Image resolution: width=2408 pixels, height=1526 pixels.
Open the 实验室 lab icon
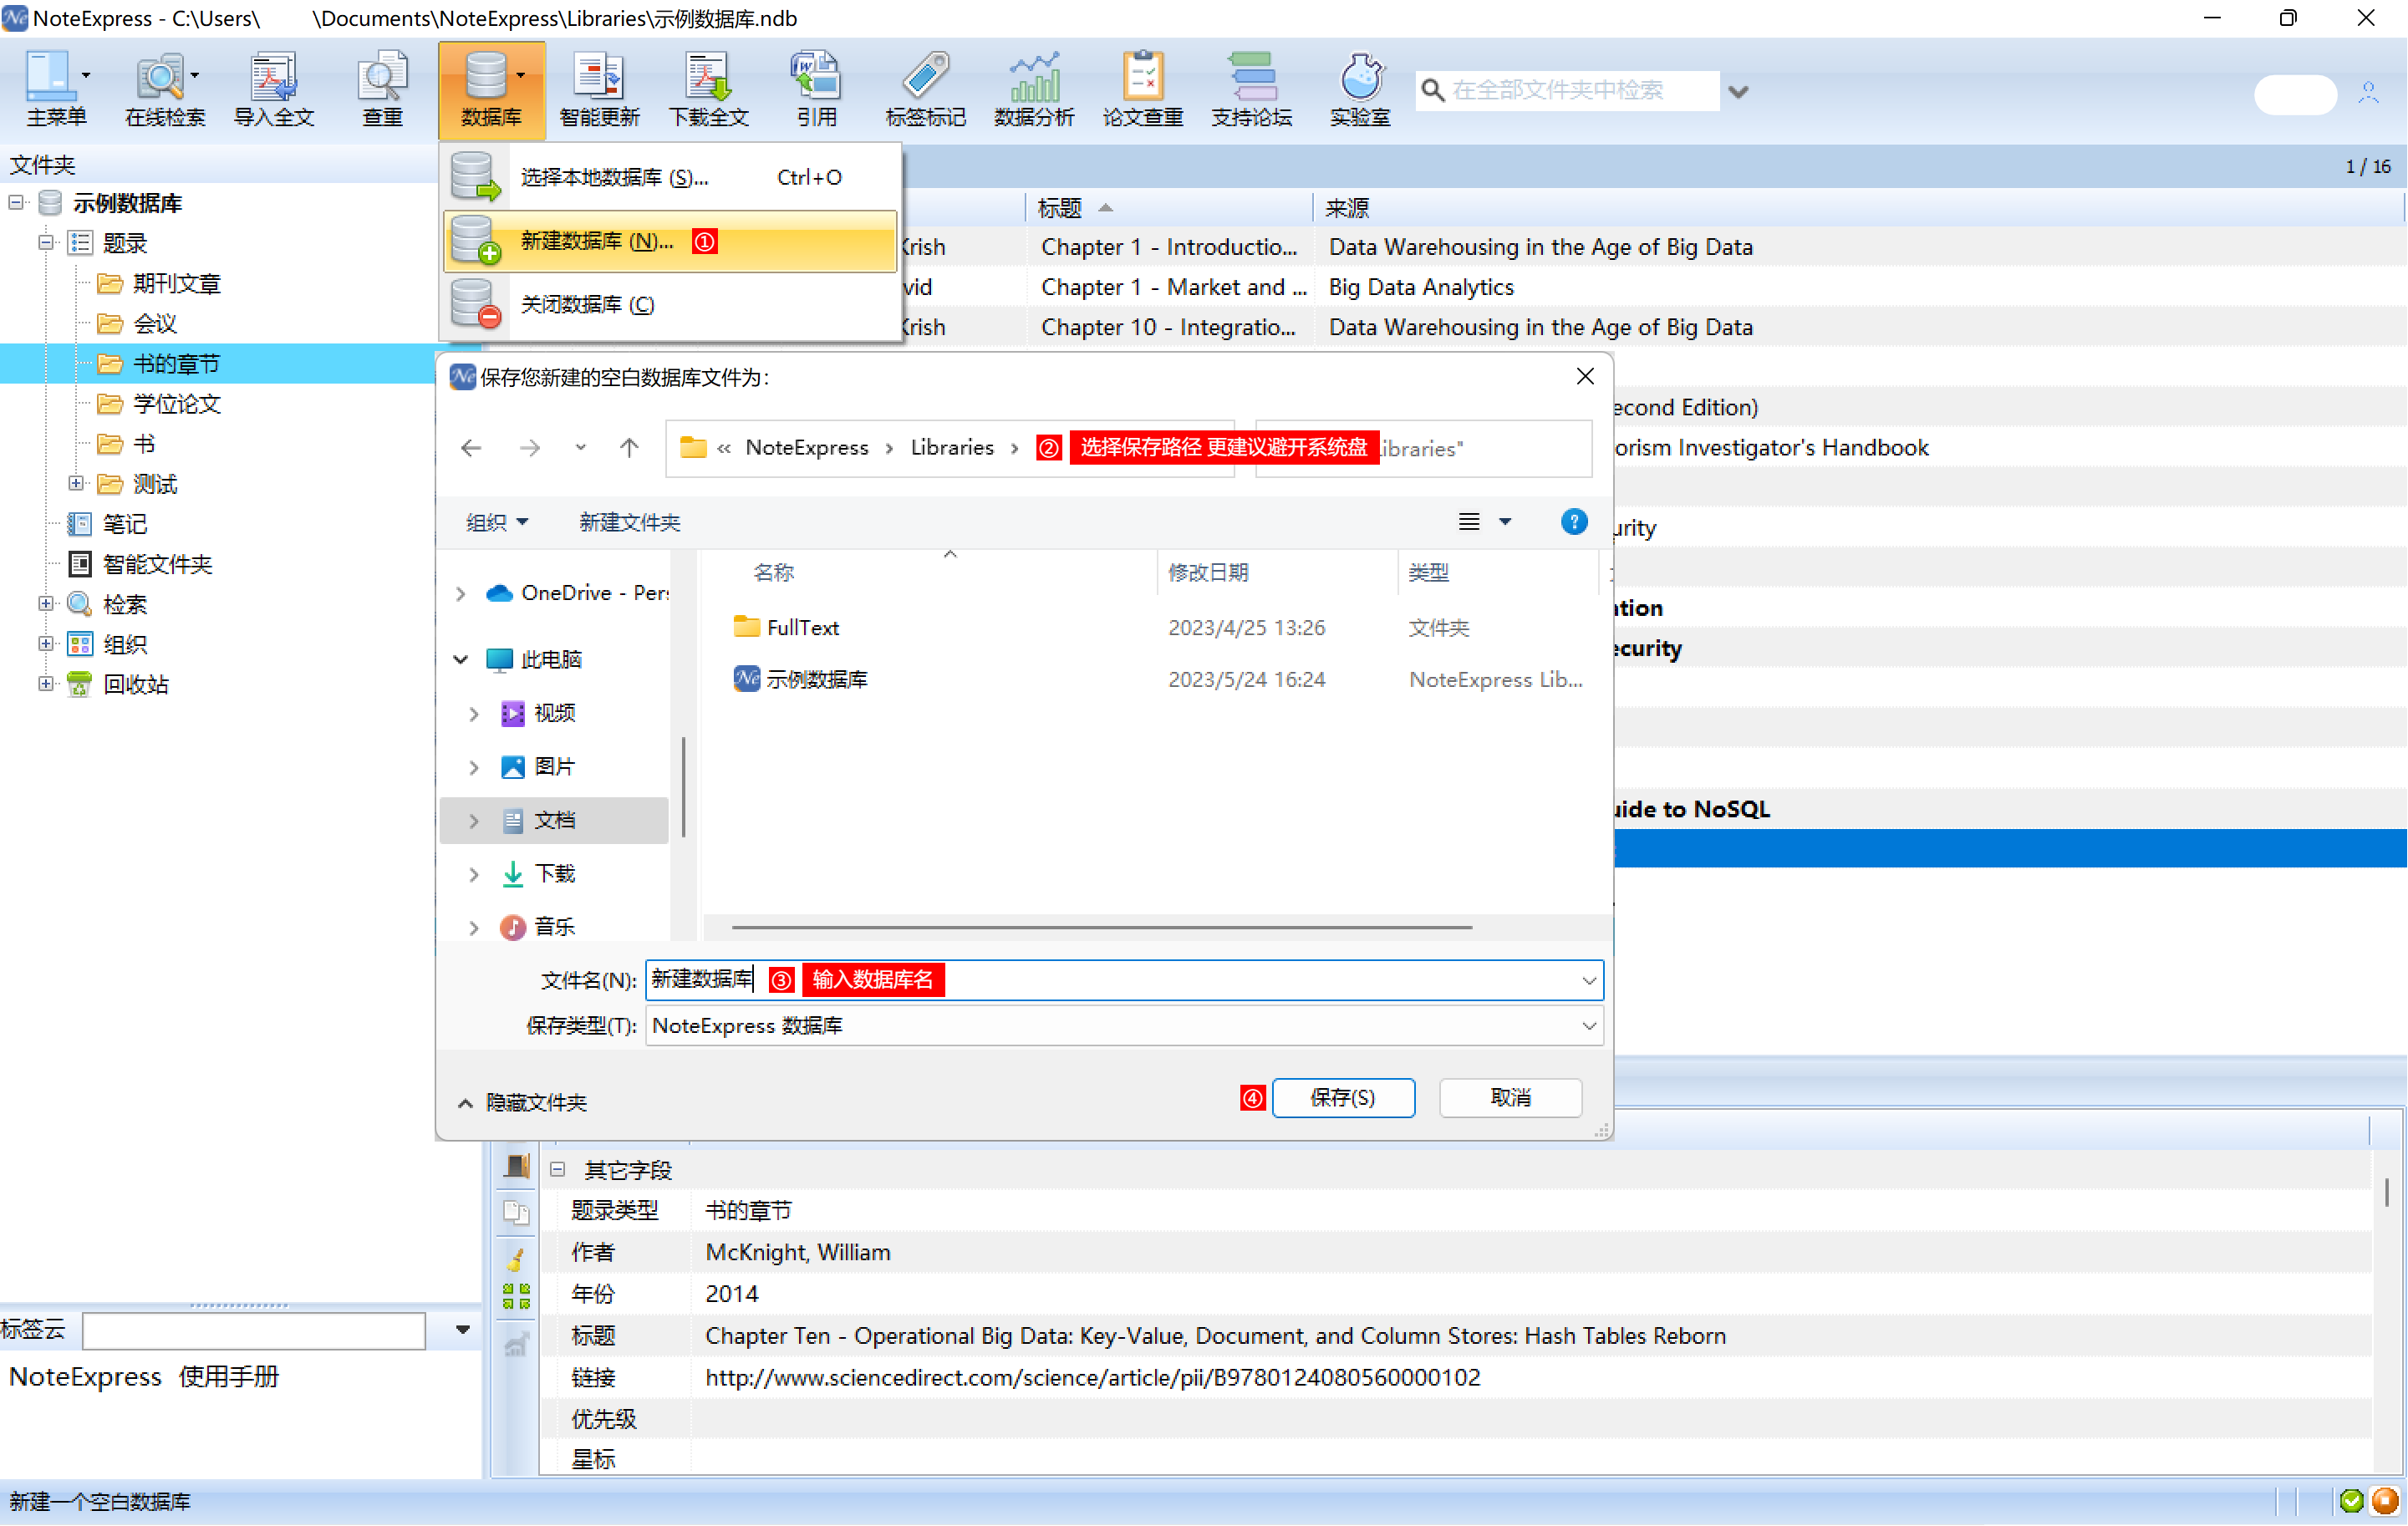[x=1360, y=88]
